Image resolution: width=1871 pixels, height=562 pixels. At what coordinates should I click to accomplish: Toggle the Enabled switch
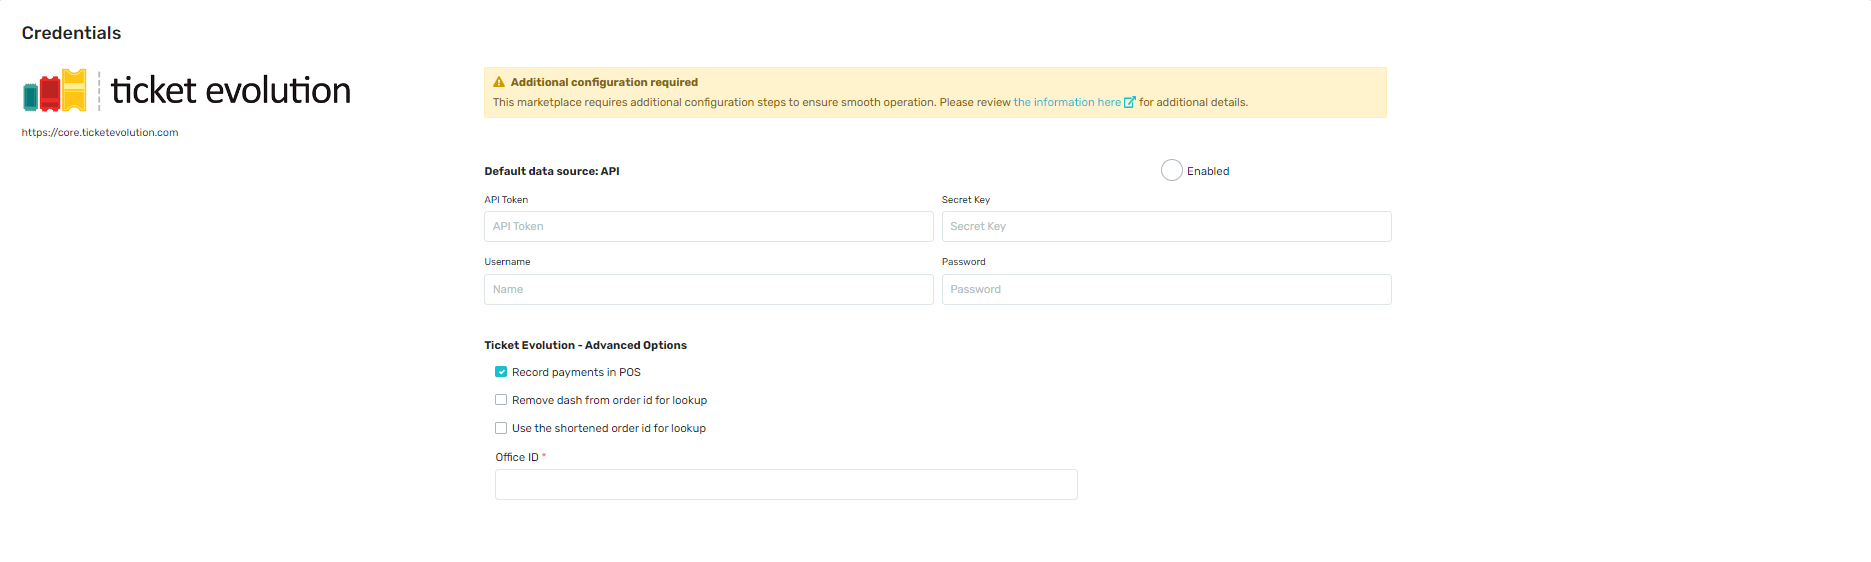click(1172, 170)
